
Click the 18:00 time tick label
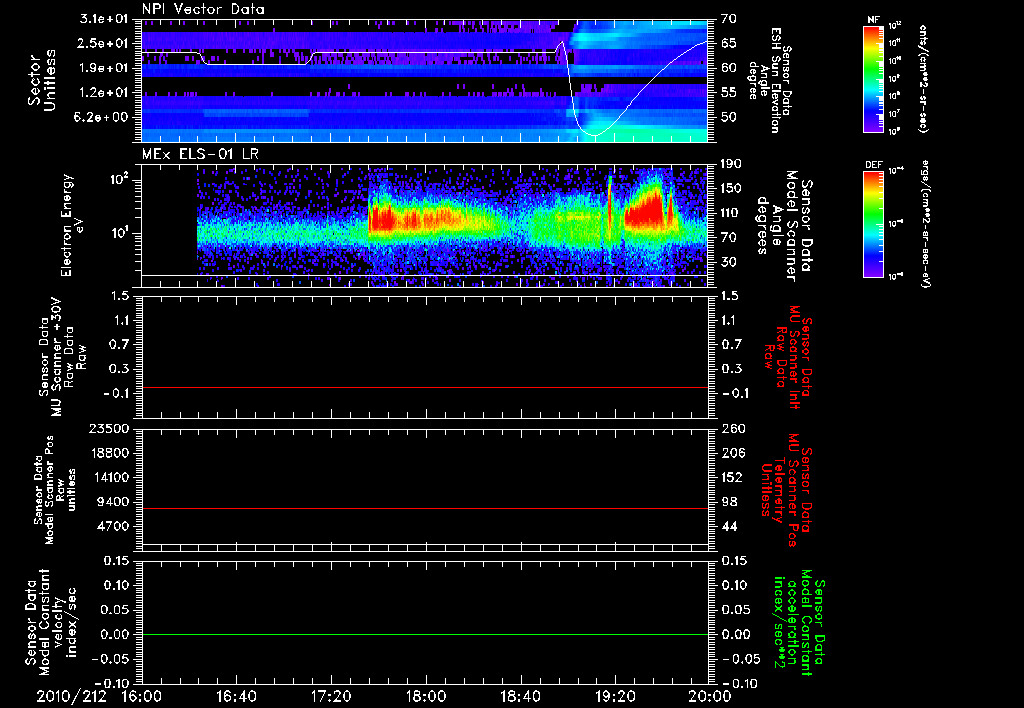point(426,696)
